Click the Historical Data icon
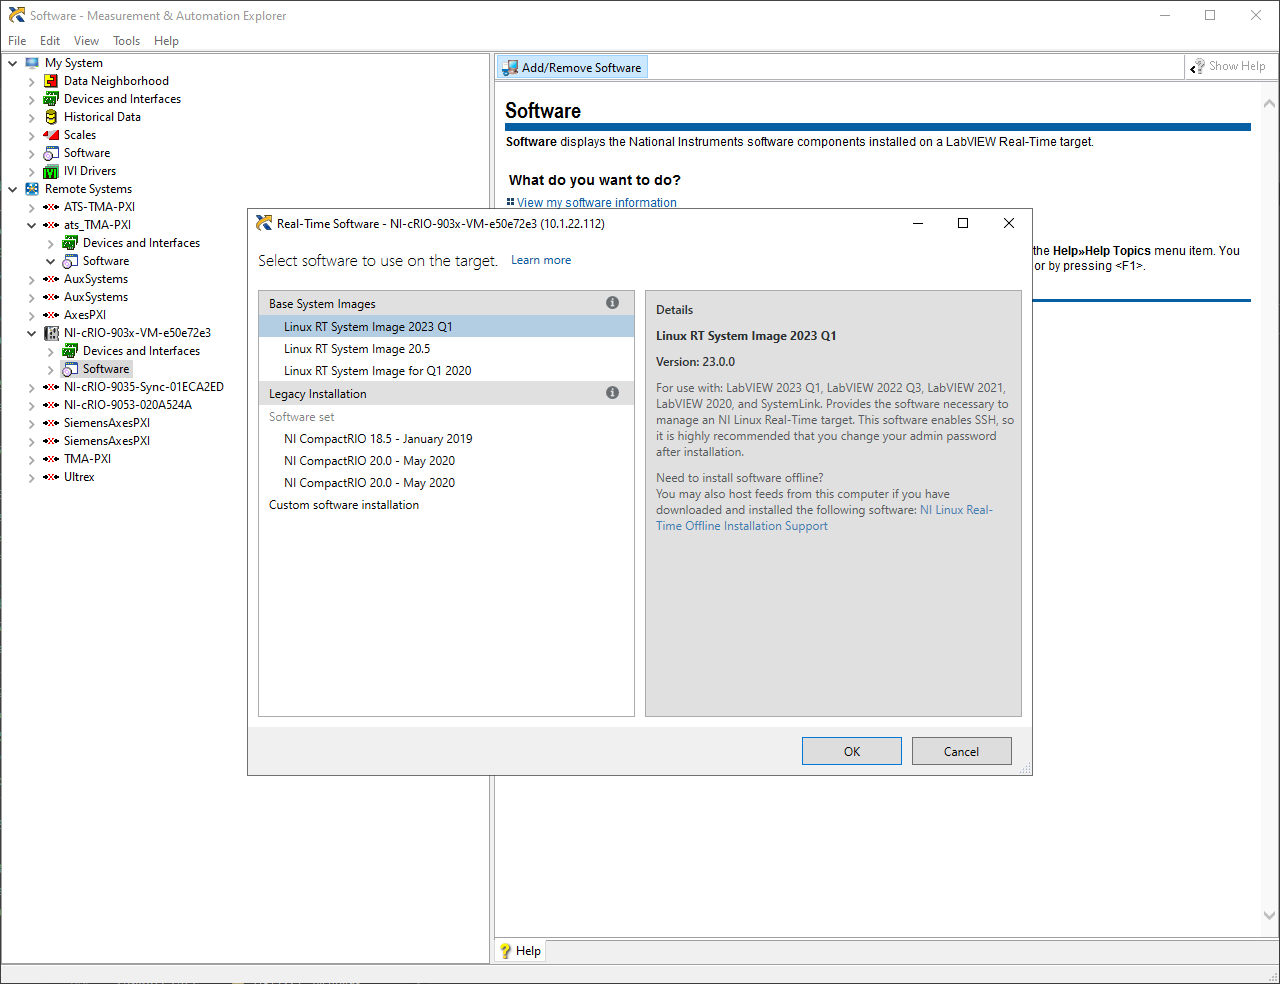The width and height of the screenshot is (1280, 984). pos(51,117)
